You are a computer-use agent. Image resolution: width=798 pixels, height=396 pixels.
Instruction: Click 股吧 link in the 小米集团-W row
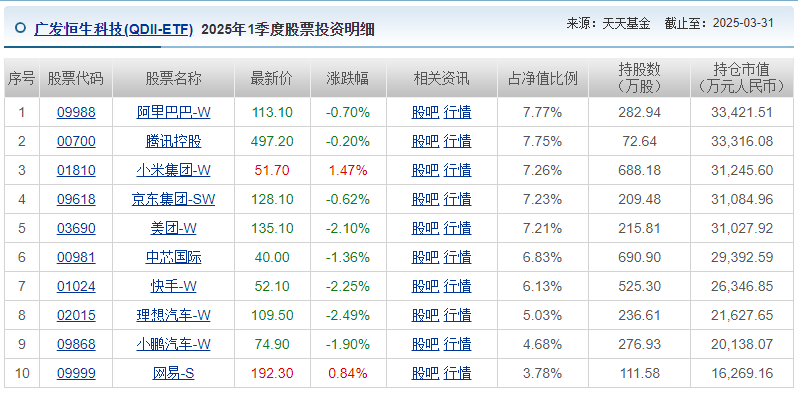tap(425, 170)
